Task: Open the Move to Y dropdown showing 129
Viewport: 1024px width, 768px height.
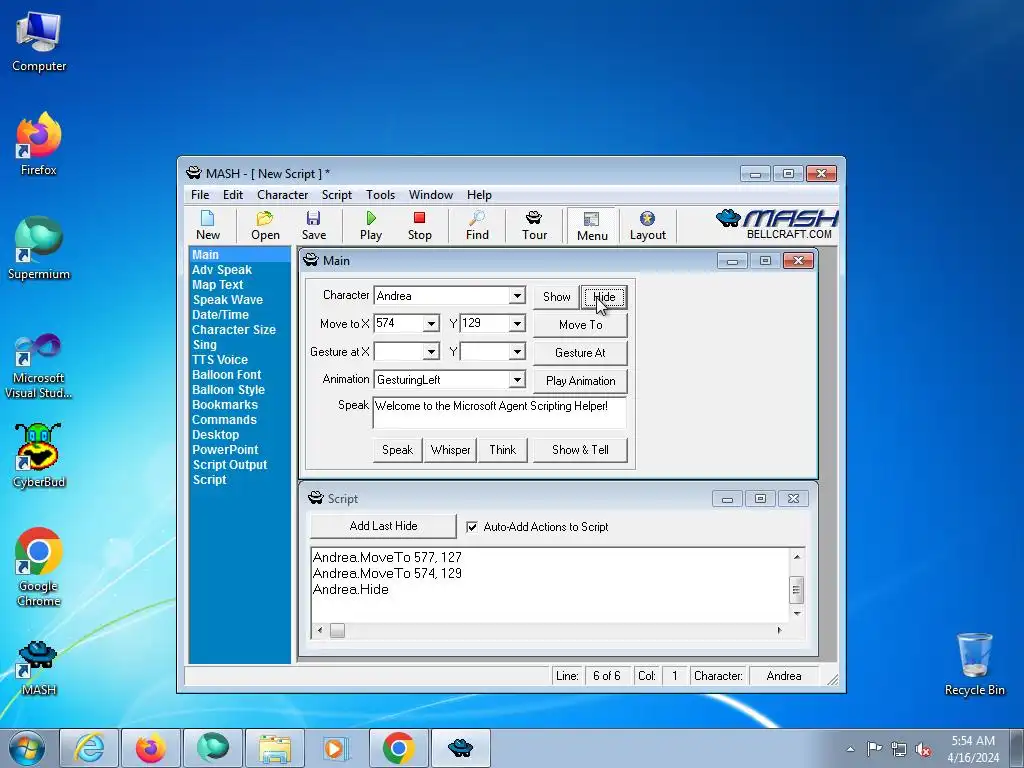Action: (x=517, y=324)
